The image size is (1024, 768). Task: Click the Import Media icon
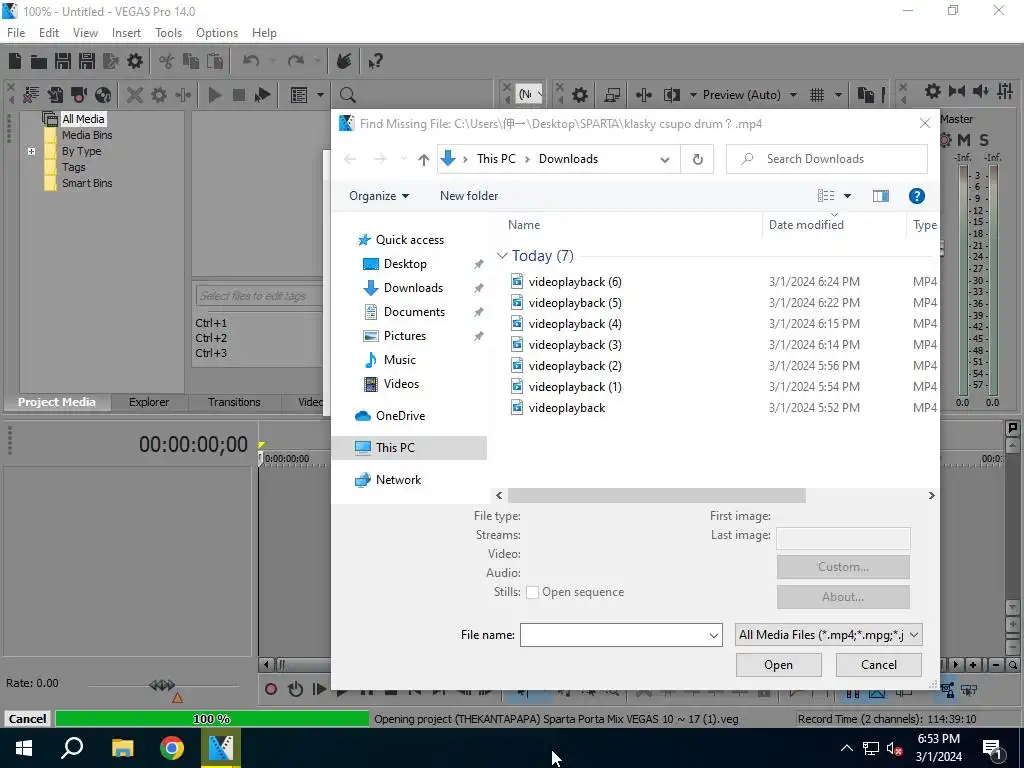pos(55,95)
